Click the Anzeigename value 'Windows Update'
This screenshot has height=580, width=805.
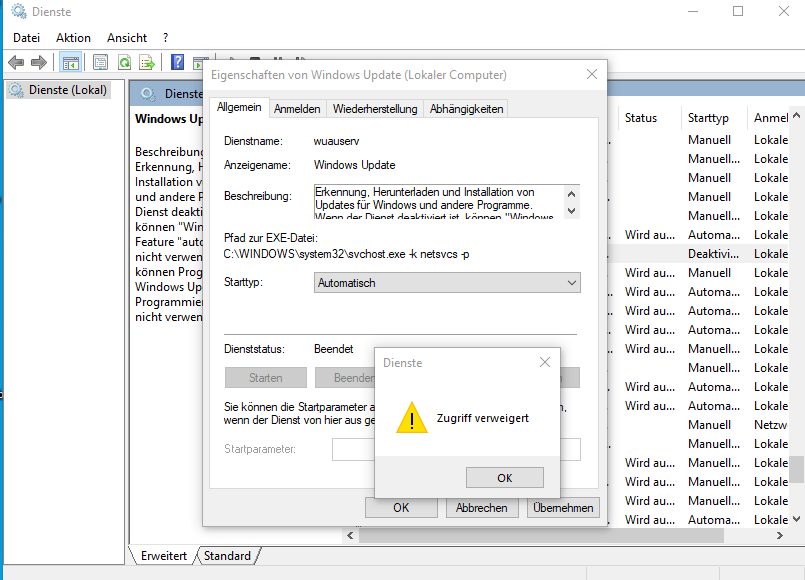click(354, 165)
